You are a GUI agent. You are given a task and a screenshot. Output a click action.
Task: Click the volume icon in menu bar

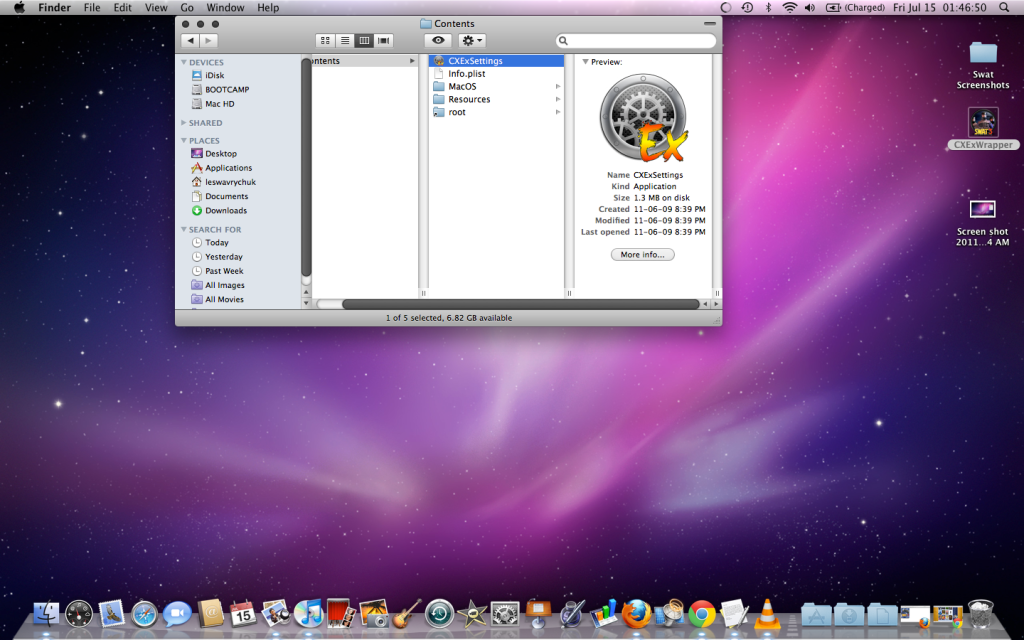(x=810, y=8)
